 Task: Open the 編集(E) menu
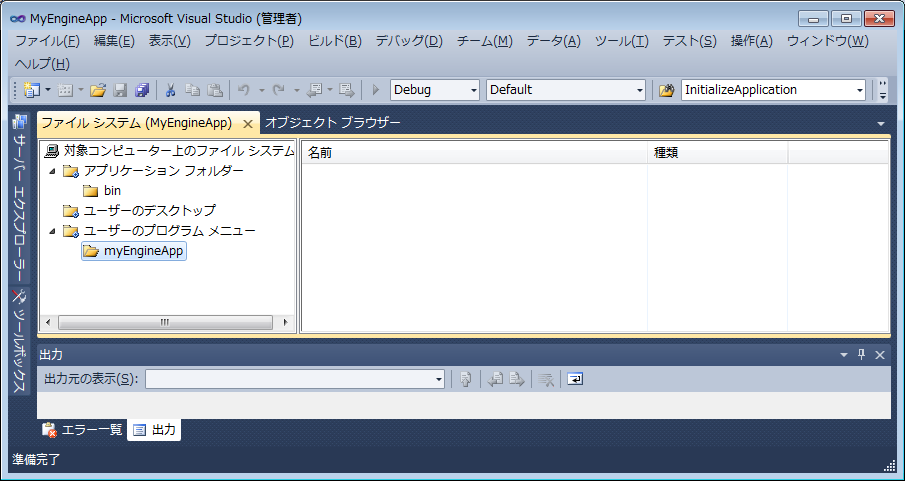[x=114, y=41]
